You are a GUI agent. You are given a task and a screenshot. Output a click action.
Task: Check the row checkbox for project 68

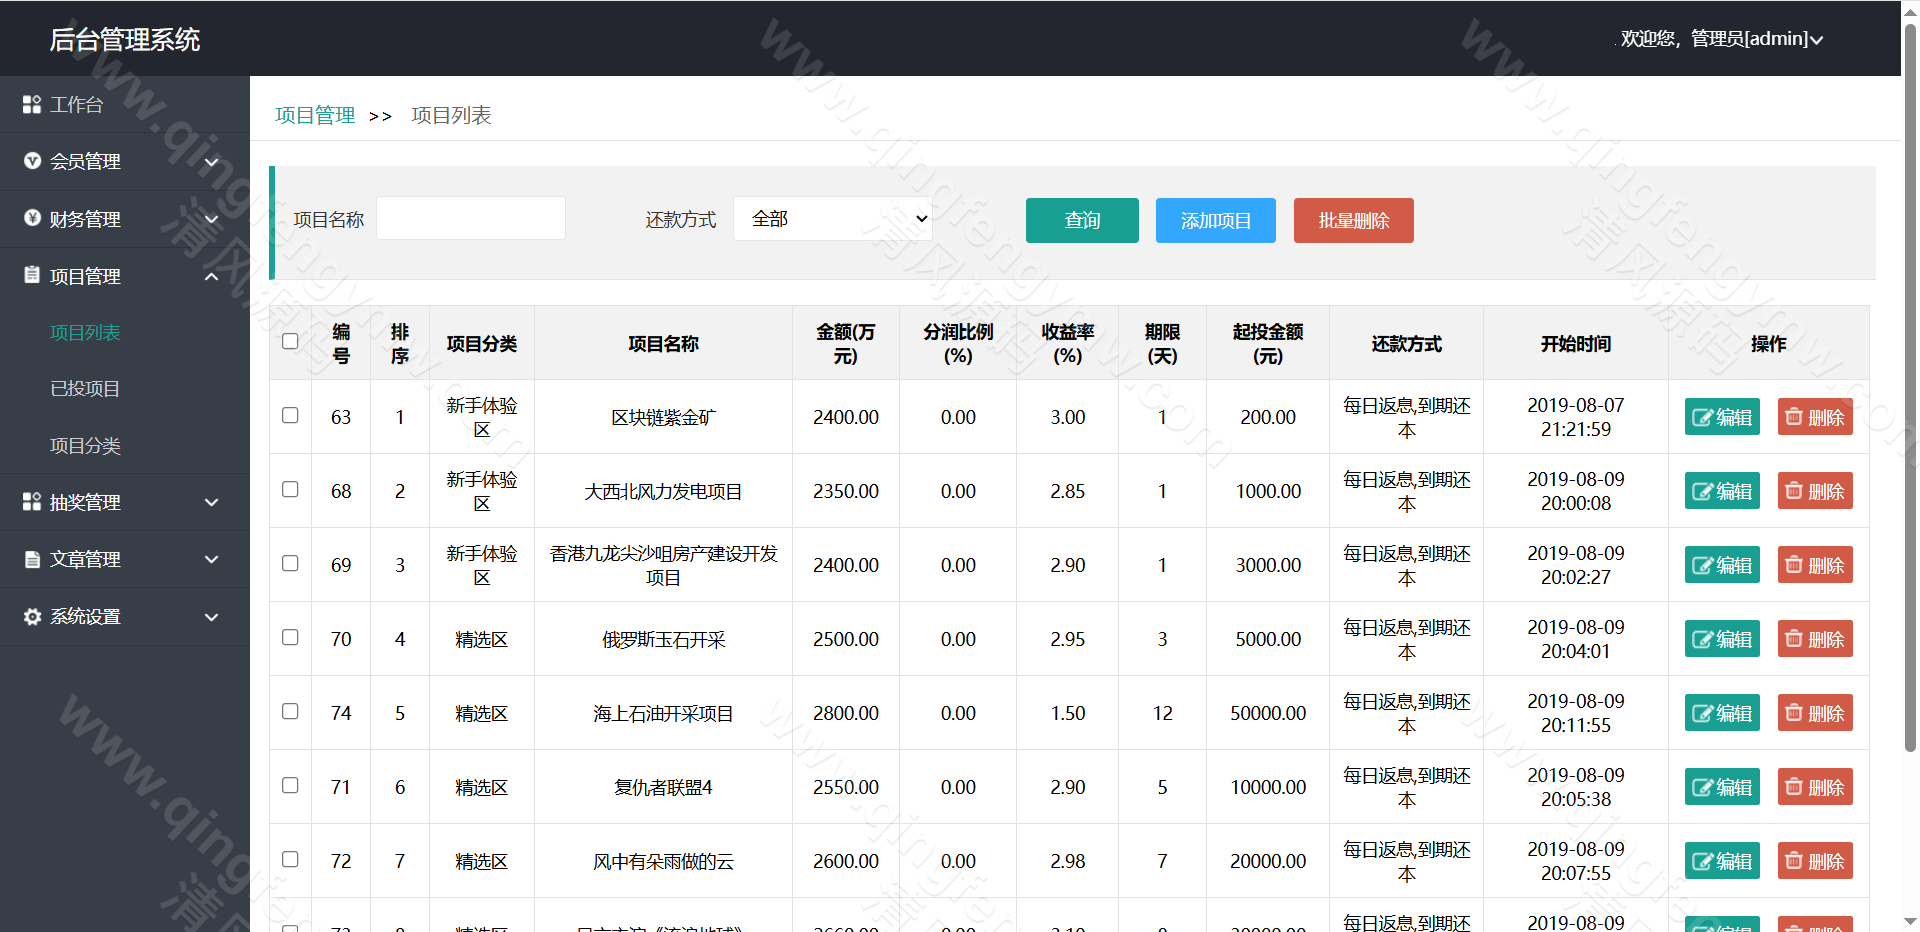pos(289,490)
